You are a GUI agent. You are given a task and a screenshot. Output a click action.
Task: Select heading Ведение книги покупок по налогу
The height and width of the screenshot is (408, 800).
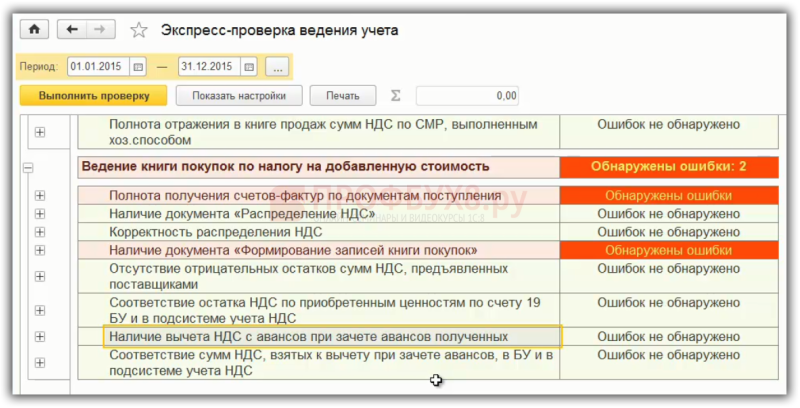click(x=286, y=167)
